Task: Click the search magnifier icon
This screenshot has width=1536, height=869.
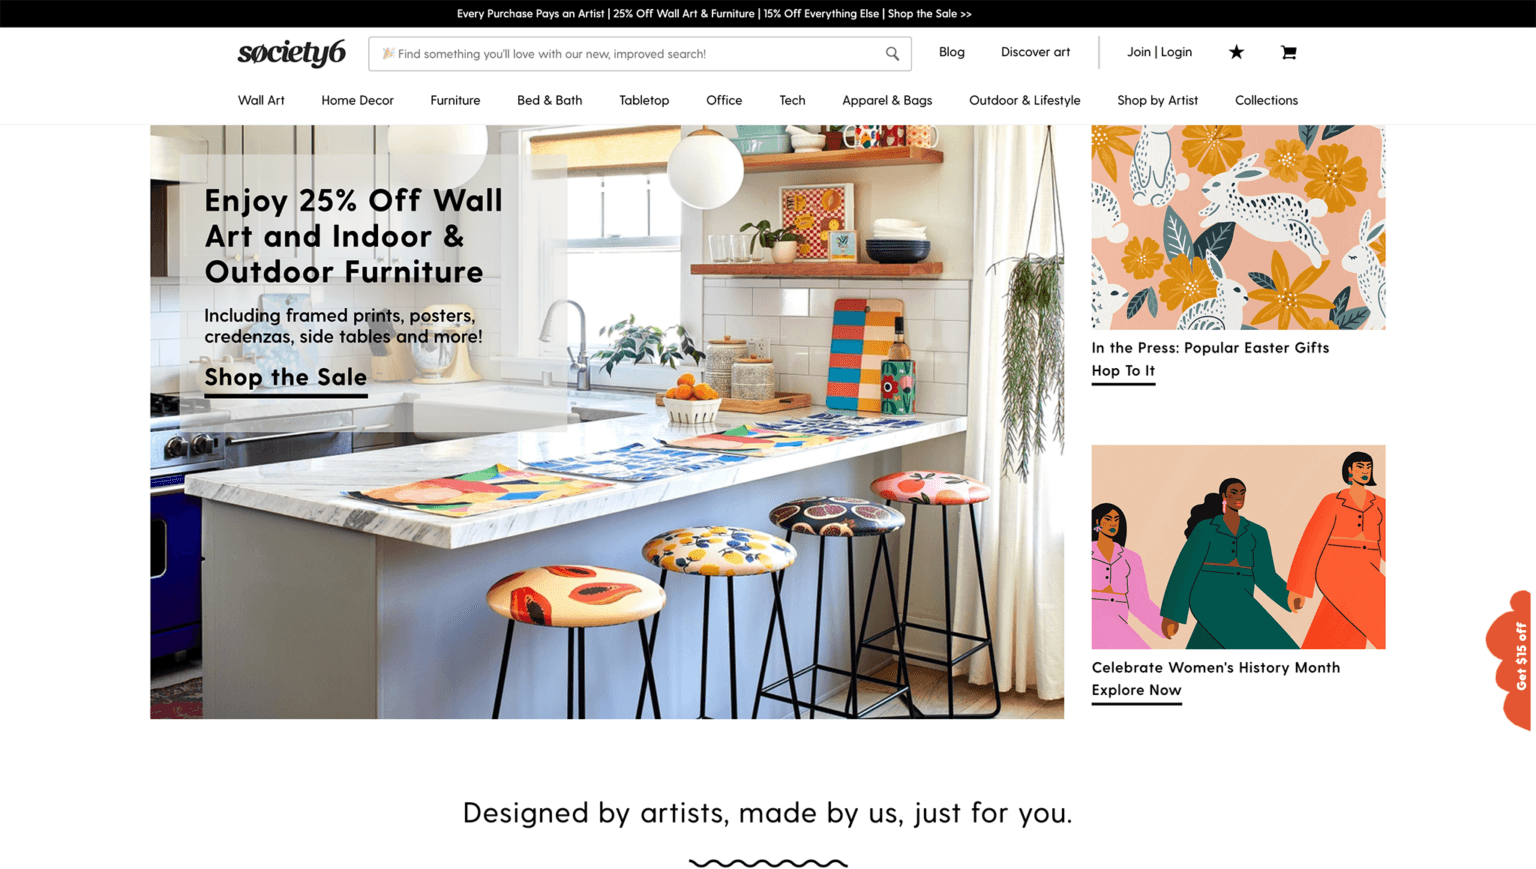Action: coord(892,54)
